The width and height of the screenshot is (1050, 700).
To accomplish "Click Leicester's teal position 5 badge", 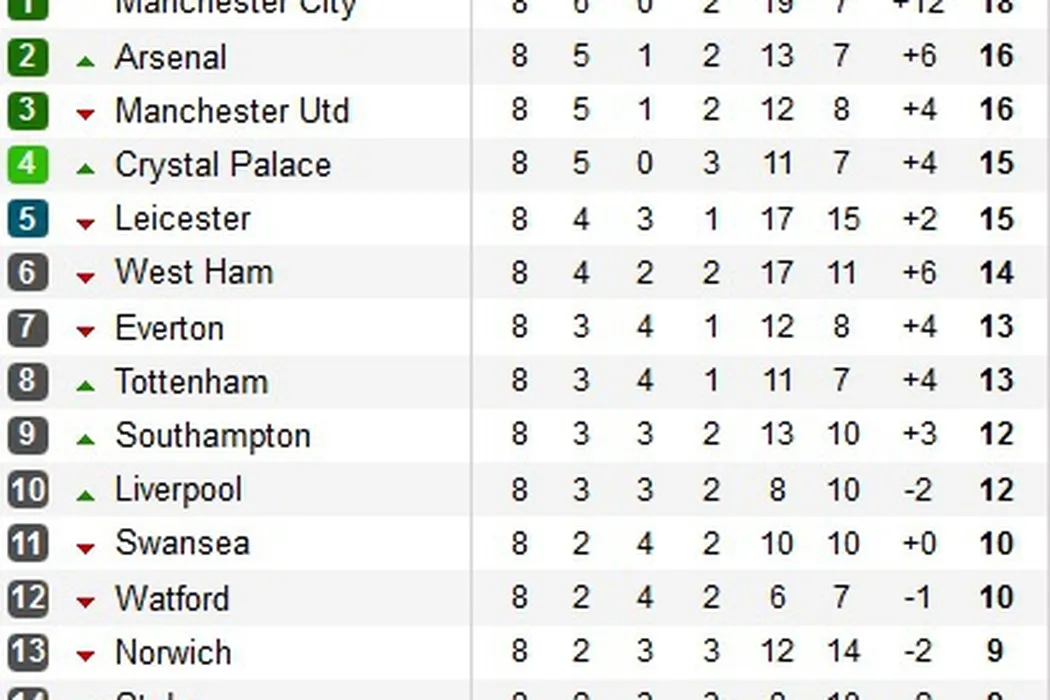I will 27,218.
